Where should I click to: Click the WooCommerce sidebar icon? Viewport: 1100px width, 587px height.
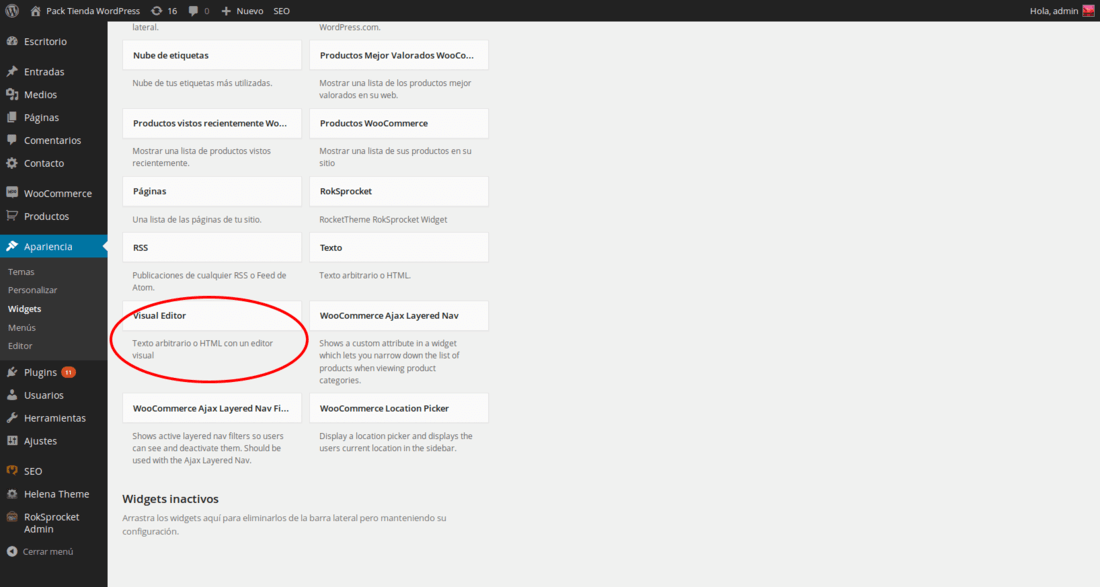point(12,193)
